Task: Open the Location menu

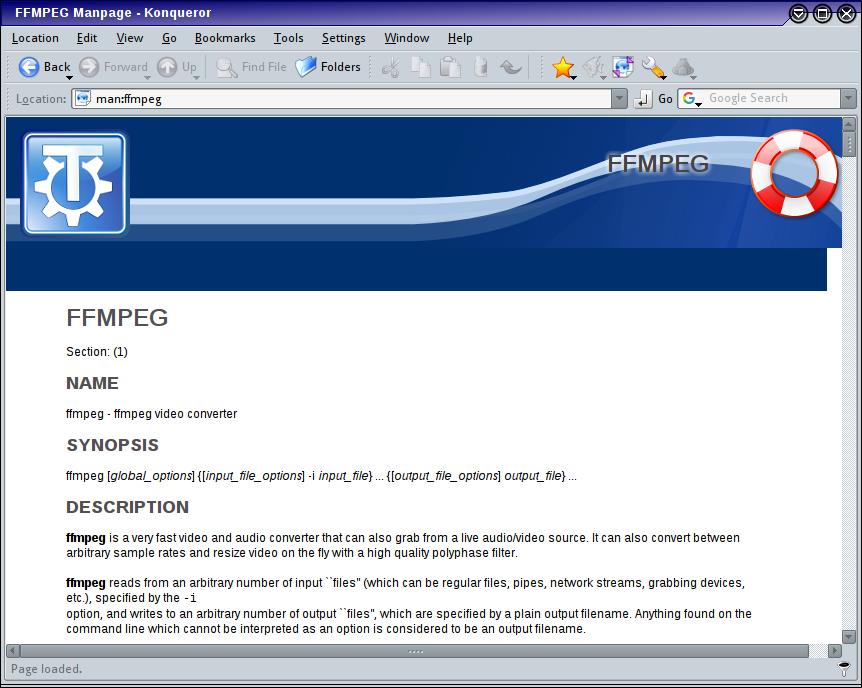Action: 35,38
